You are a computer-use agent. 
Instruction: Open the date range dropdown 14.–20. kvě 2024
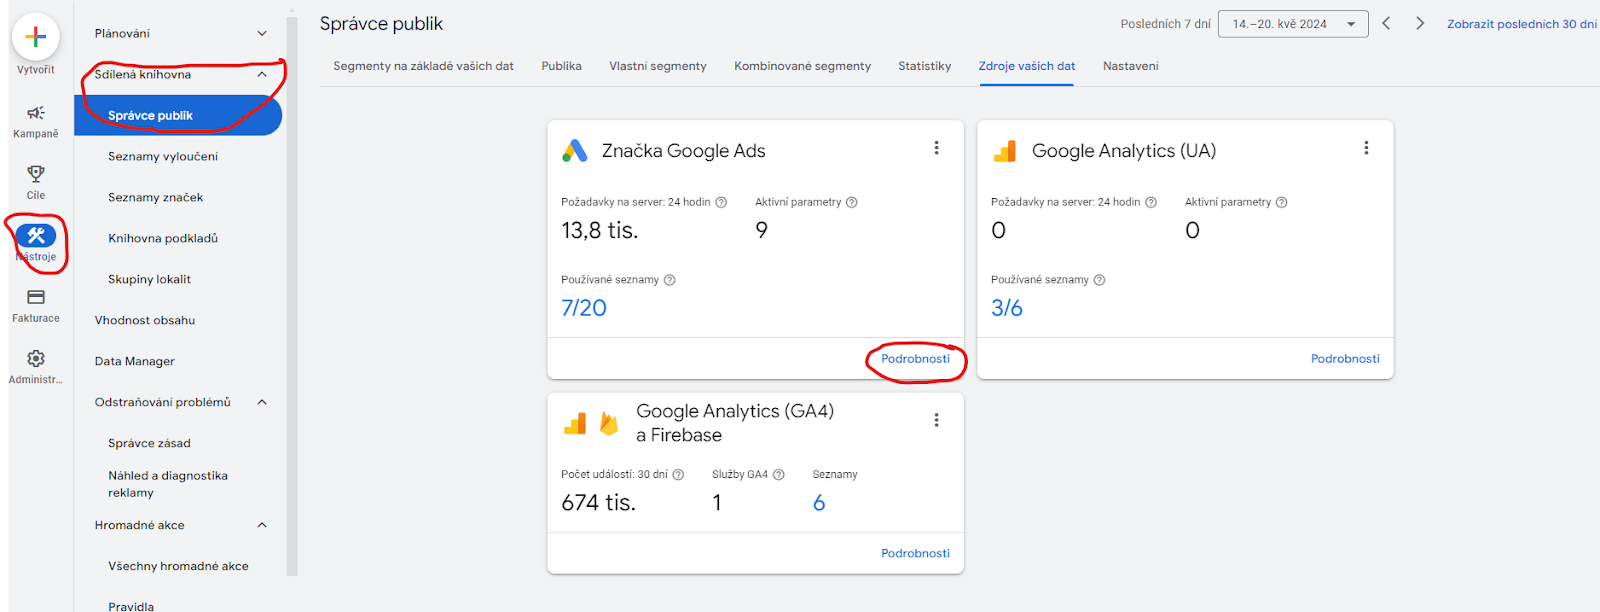tap(1293, 24)
